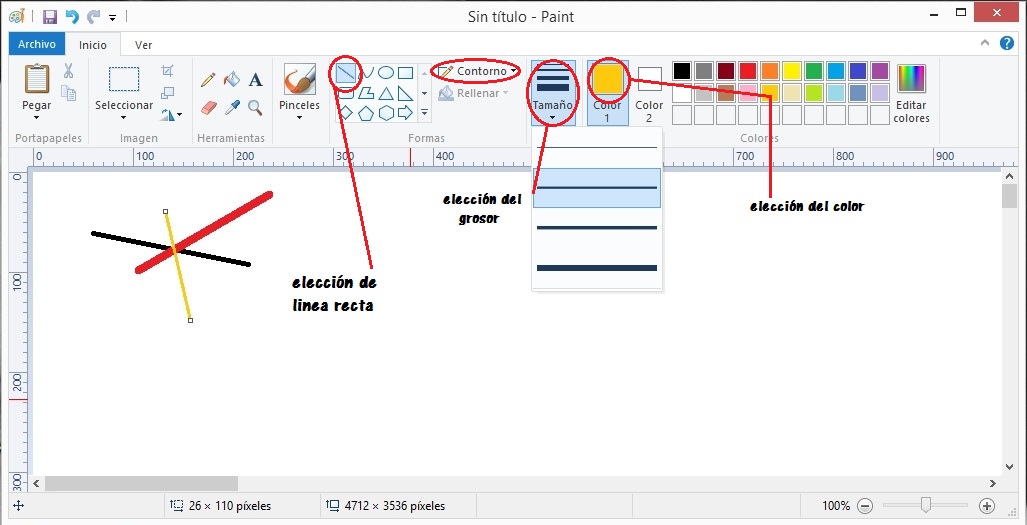Open Paint help with the question mark icon
The width and height of the screenshot is (1027, 525).
point(1007,43)
